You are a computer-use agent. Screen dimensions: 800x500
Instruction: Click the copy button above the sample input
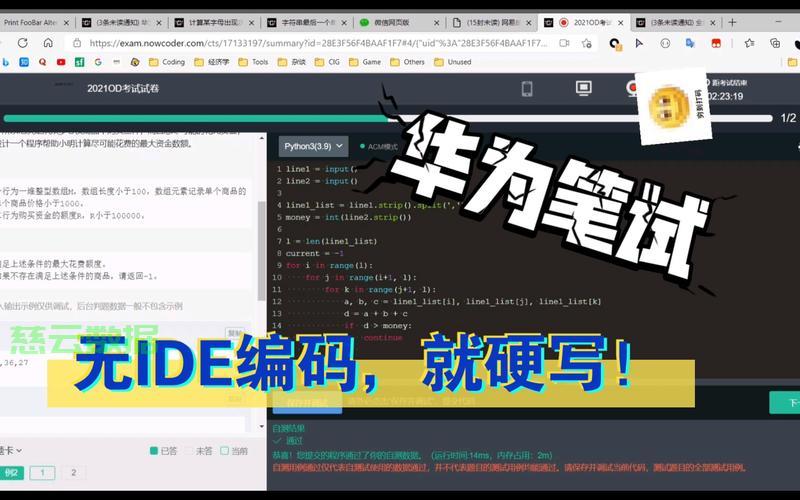[x=235, y=334]
